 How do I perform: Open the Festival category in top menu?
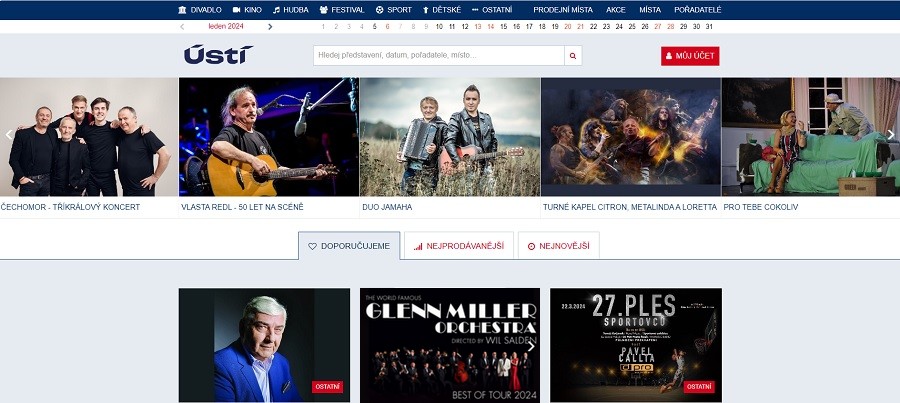pos(342,10)
